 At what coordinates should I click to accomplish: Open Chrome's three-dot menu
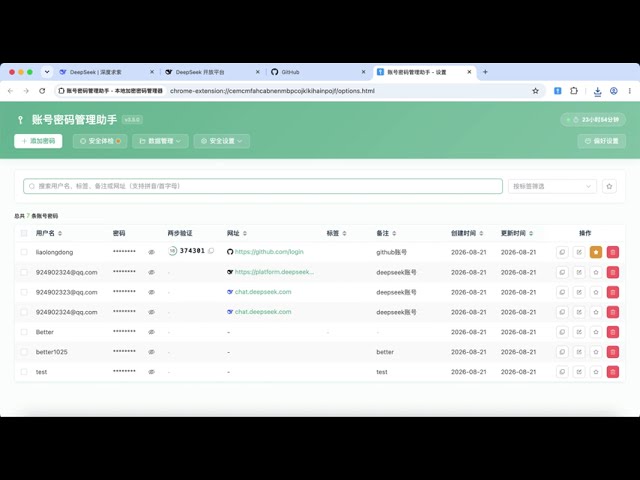[630, 91]
